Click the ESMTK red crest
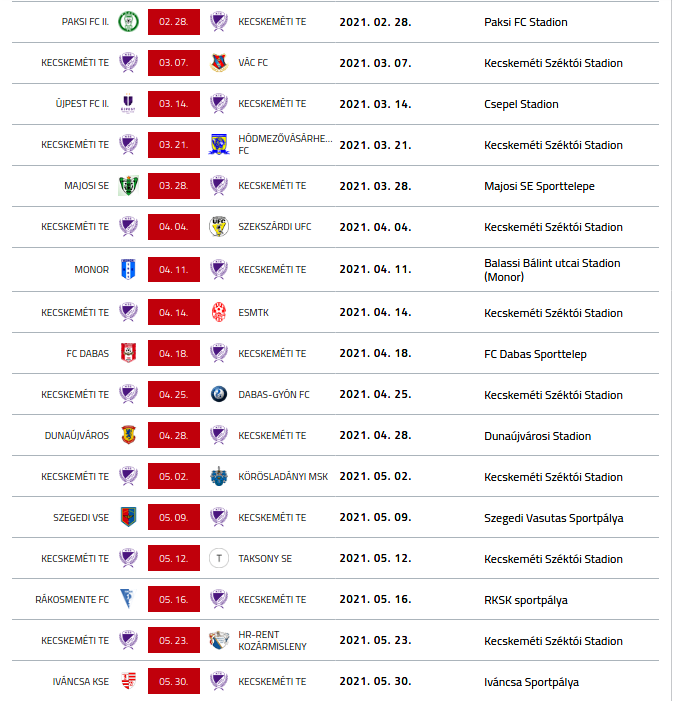The width and height of the screenshot is (673, 701). point(219,312)
